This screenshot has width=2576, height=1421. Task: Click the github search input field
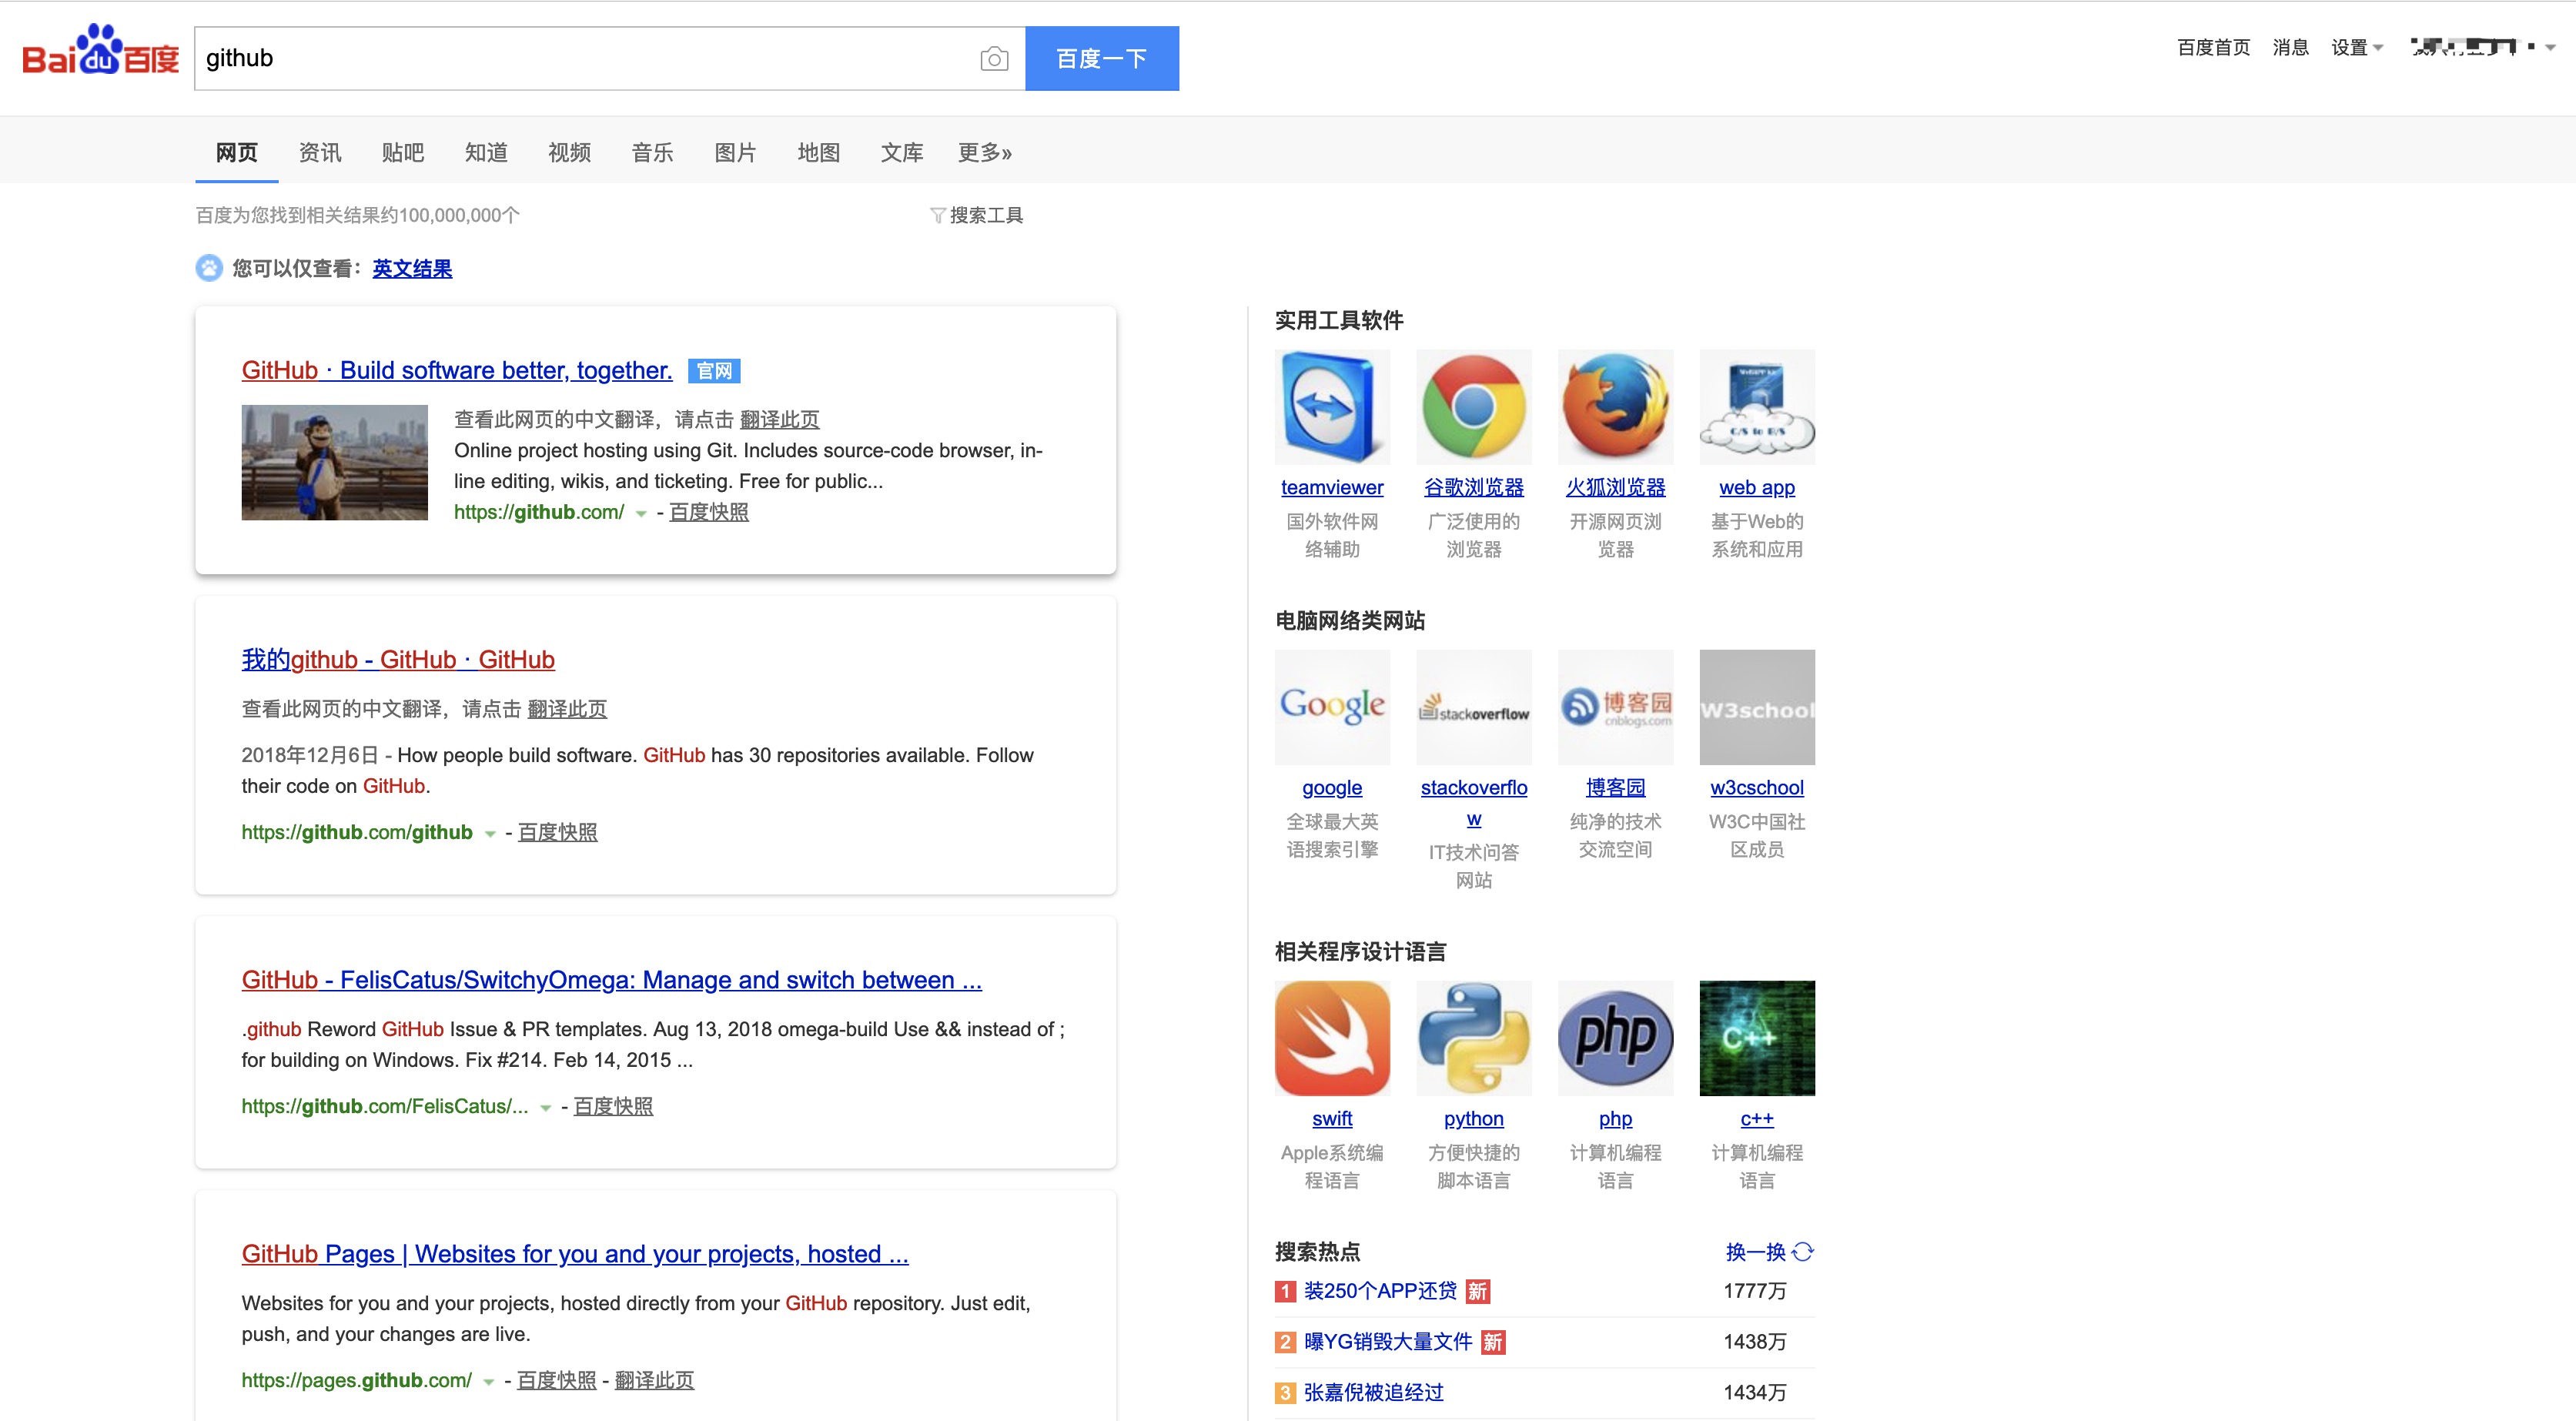pos(580,58)
